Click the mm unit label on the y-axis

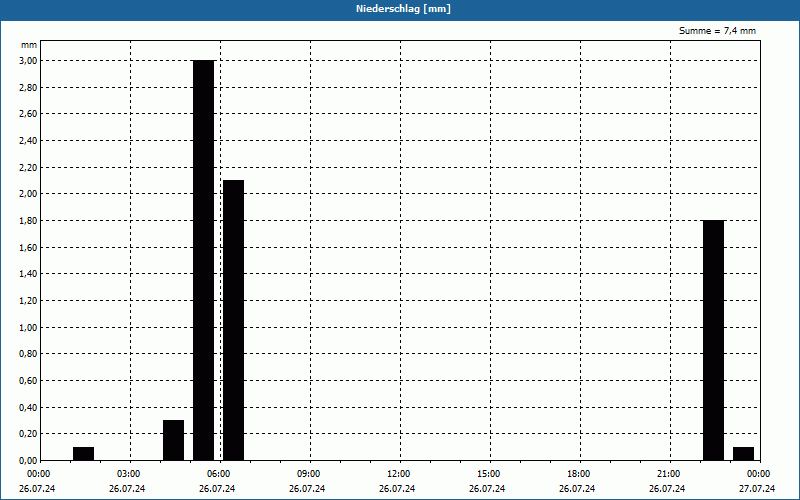pos(29,45)
